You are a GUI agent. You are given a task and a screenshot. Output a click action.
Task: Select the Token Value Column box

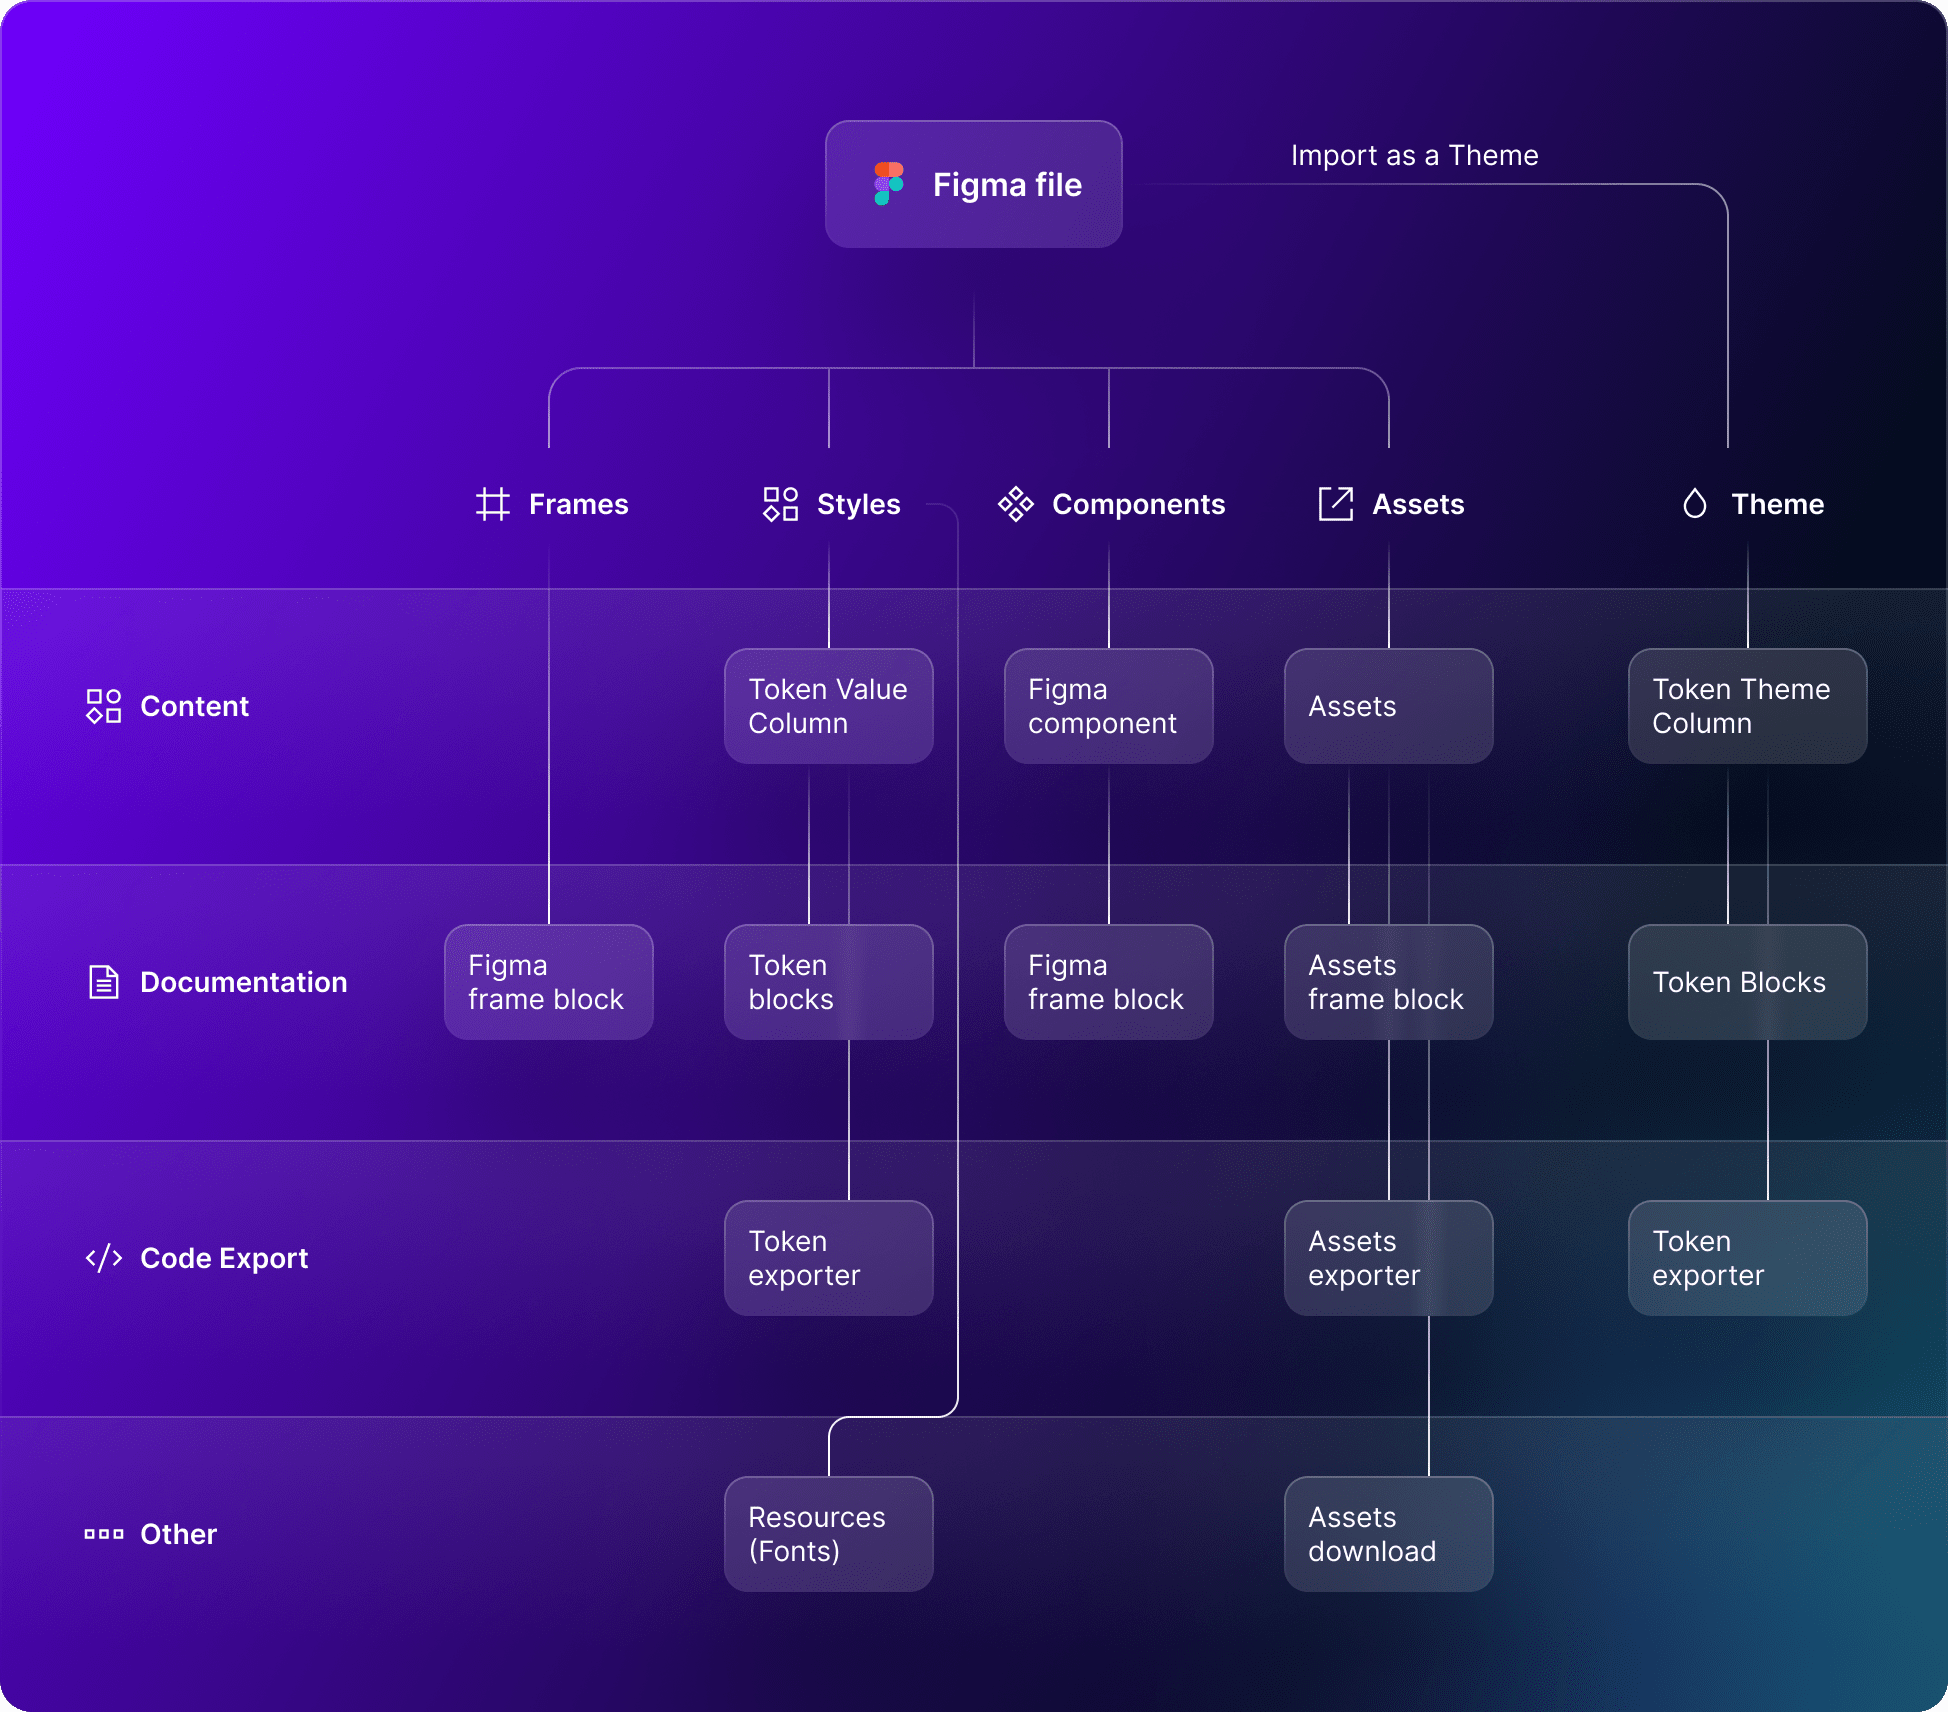[829, 706]
